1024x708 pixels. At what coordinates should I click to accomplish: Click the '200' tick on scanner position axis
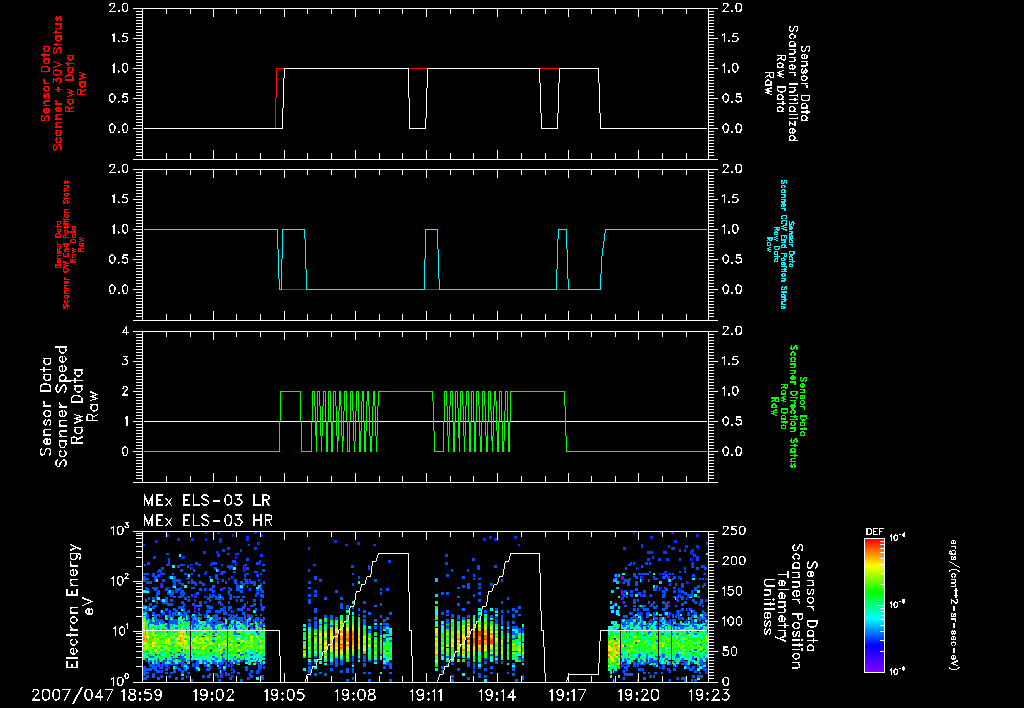733,561
